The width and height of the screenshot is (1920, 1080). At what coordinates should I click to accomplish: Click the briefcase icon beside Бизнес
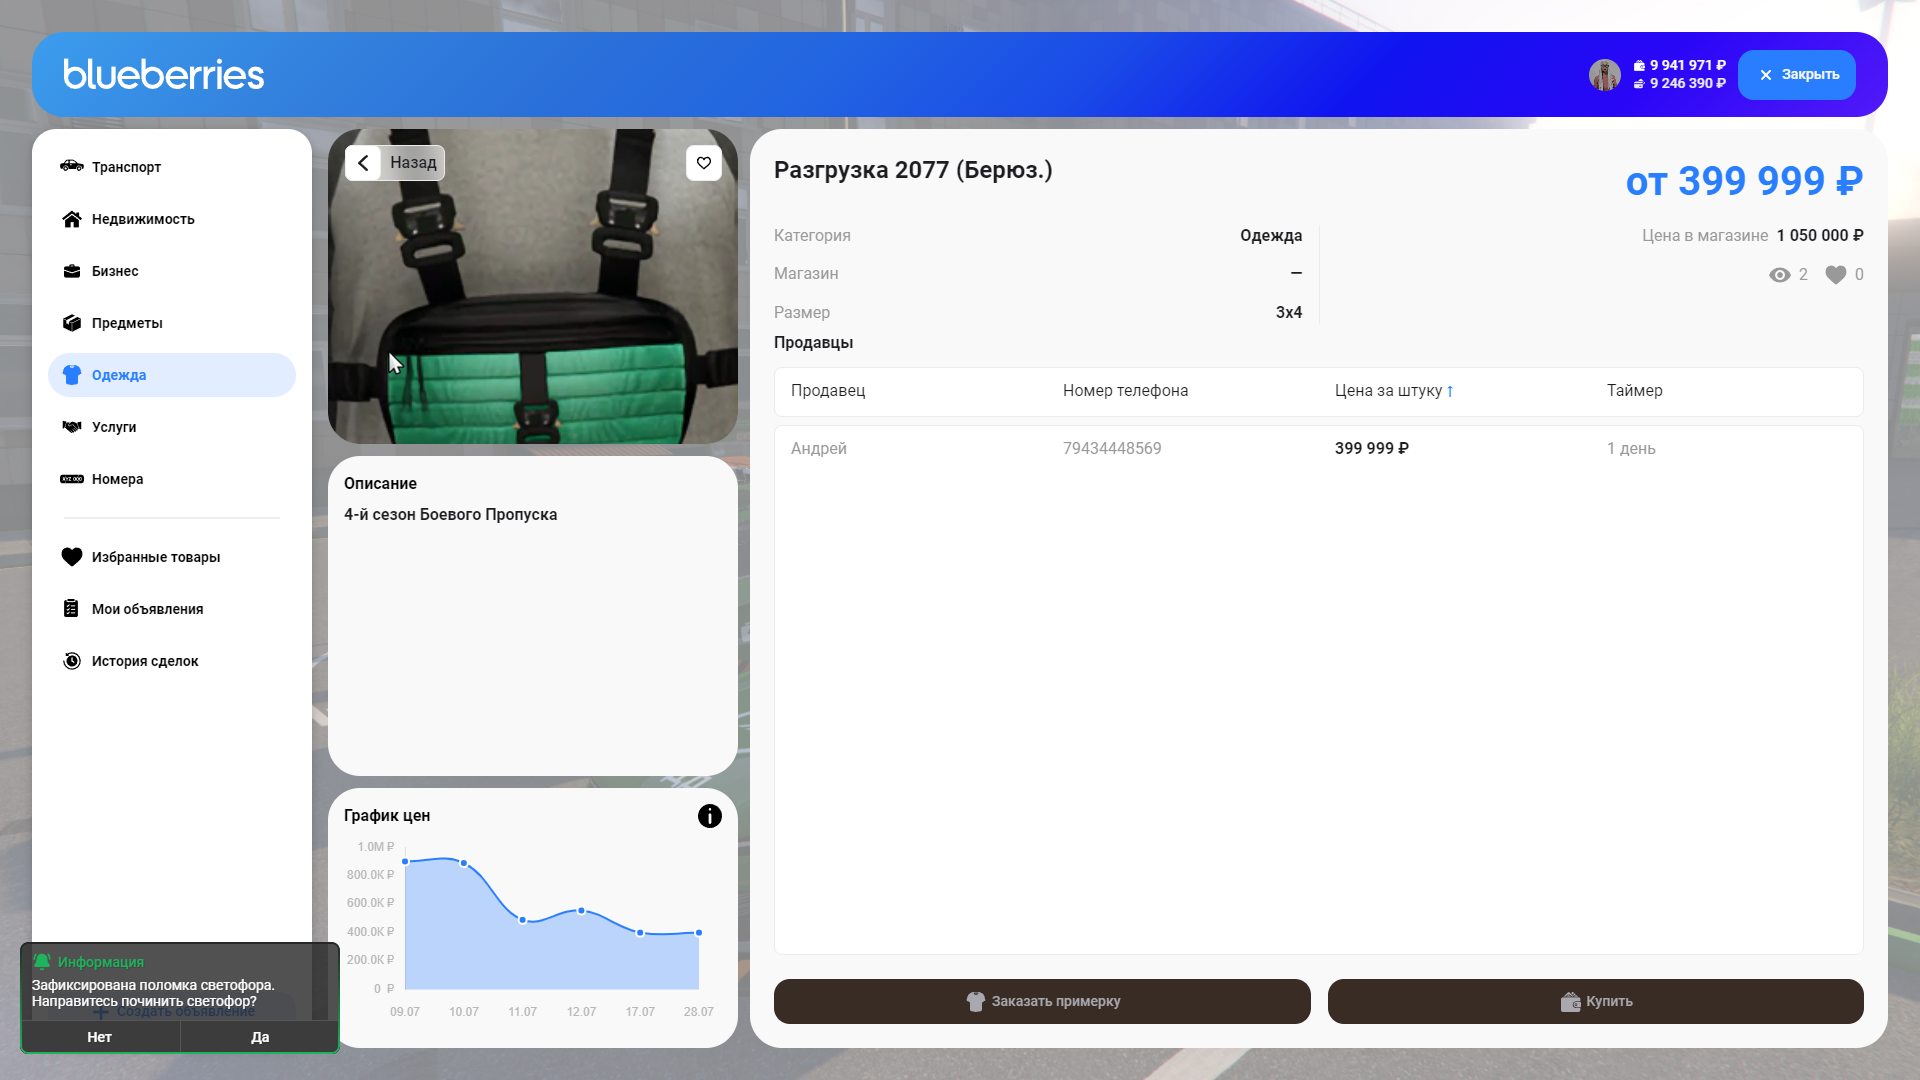coord(72,271)
